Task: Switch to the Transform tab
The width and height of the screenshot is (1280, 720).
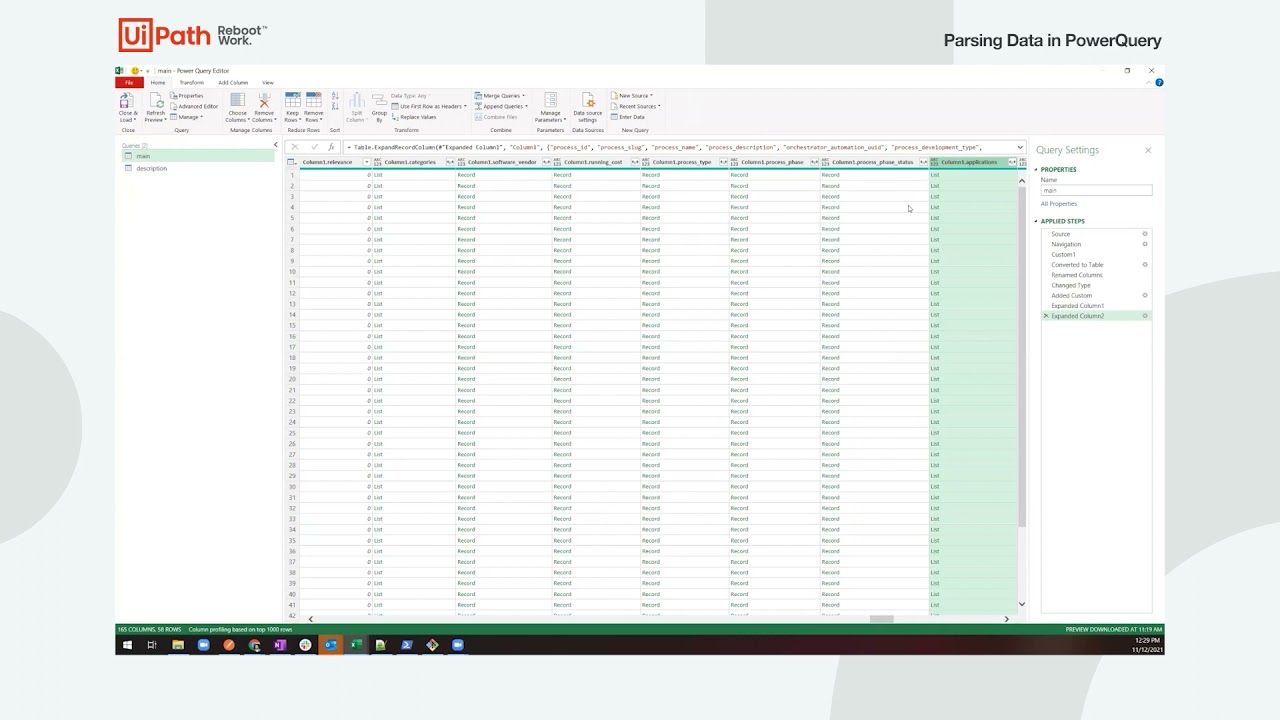Action: pyautogui.click(x=191, y=82)
